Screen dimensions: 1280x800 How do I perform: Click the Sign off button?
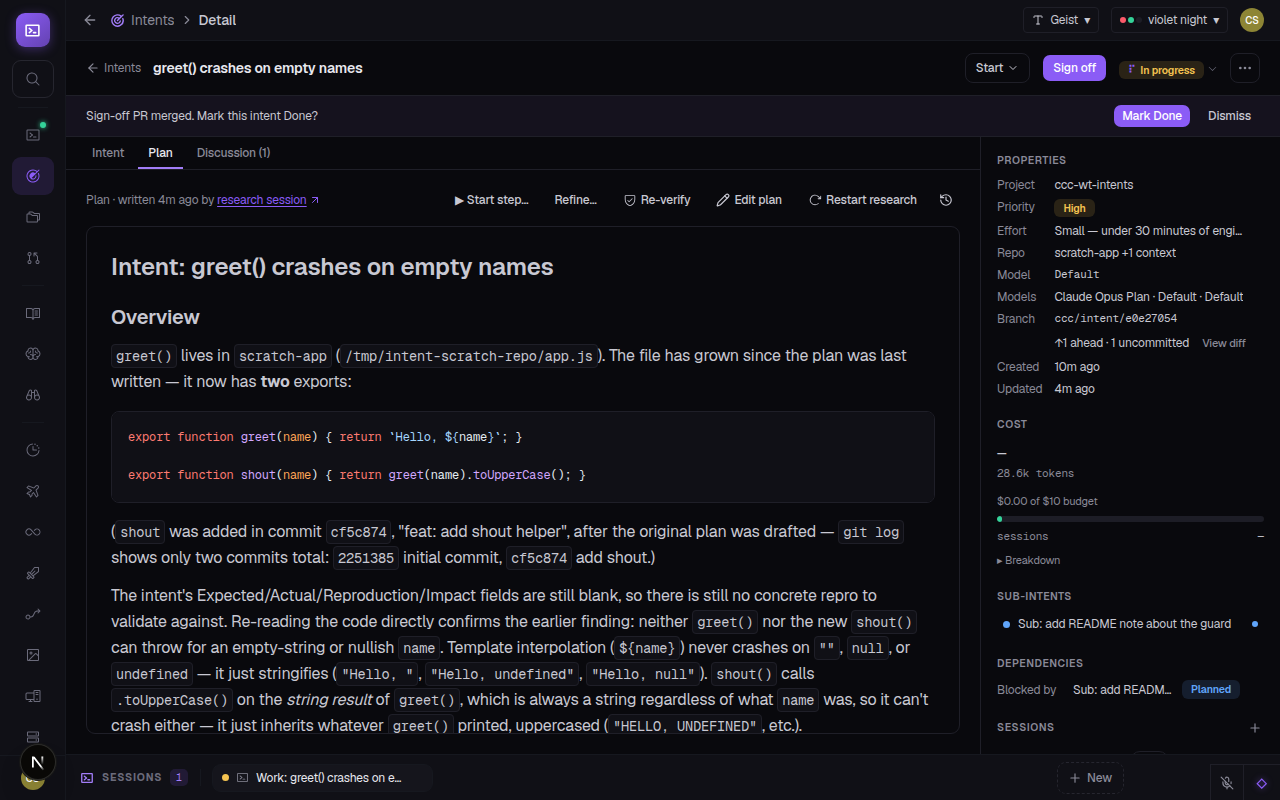pos(1074,68)
